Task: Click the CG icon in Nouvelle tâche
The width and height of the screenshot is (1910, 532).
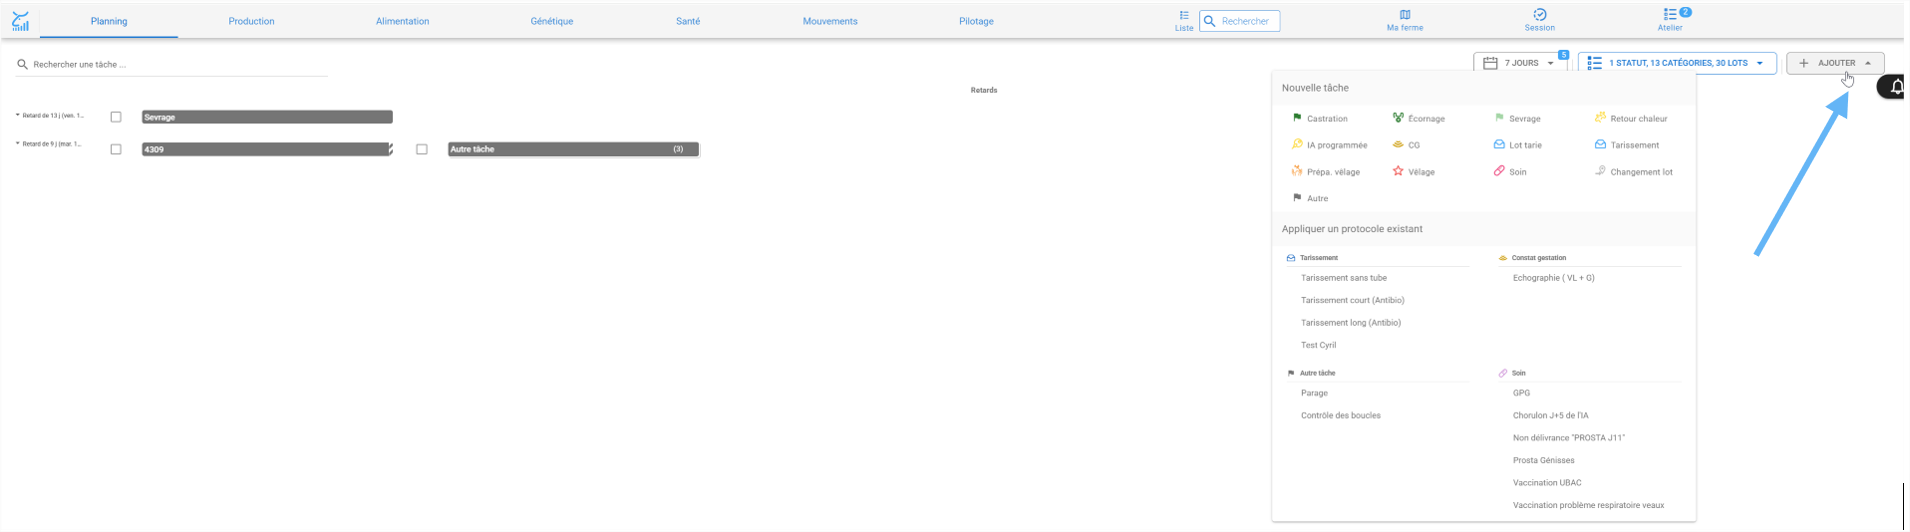Action: click(x=1398, y=145)
